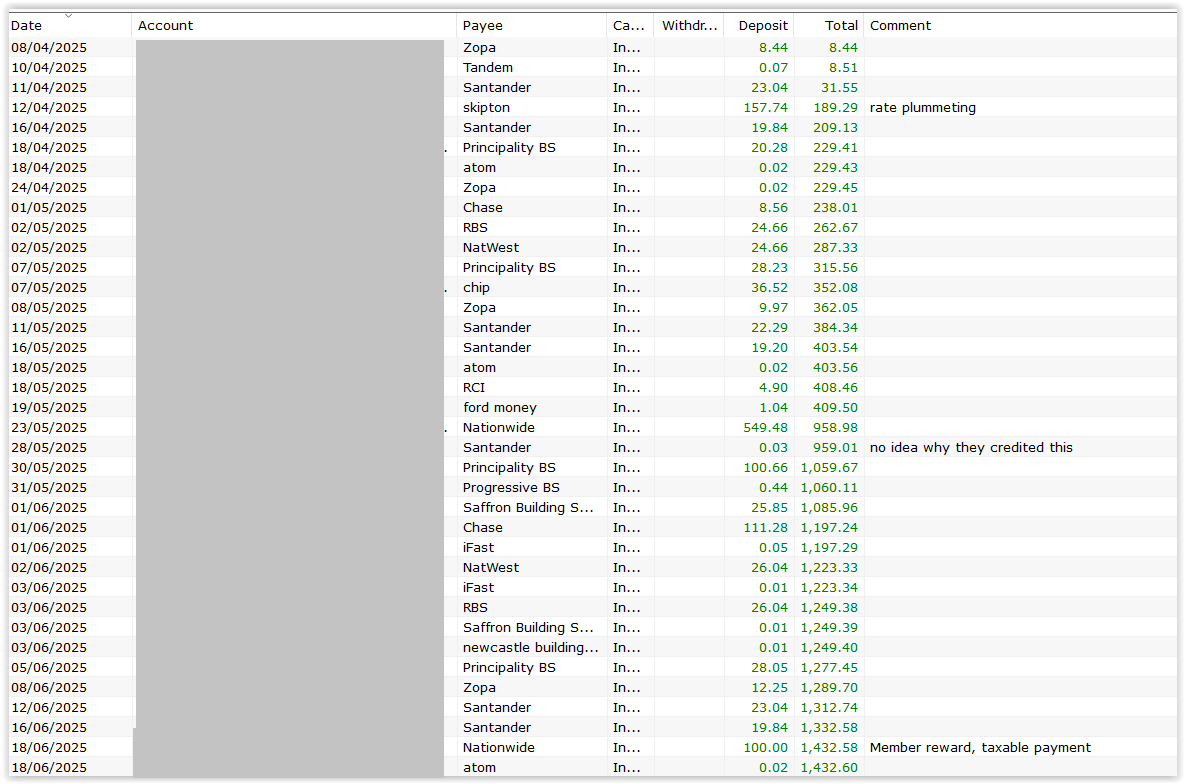Sort by the Payee column header
Viewport: 1185px width, 784px height.
pyautogui.click(x=483, y=26)
